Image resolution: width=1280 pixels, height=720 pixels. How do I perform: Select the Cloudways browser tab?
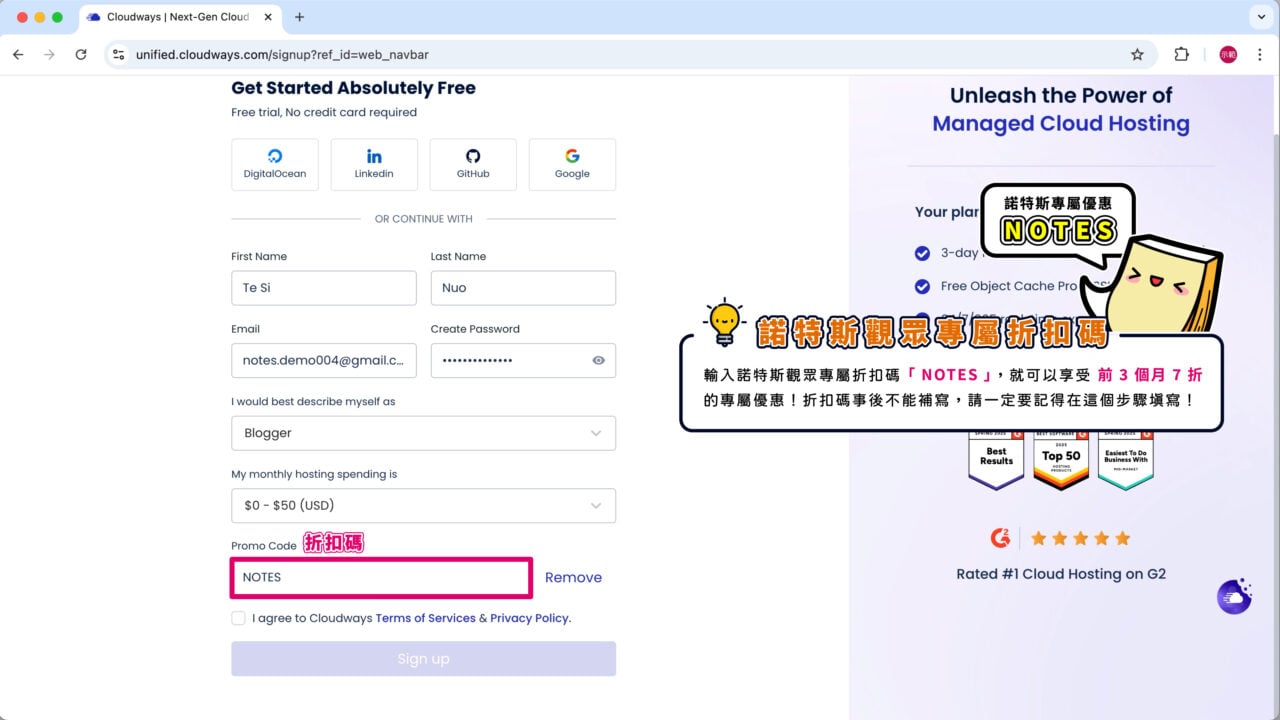[170, 17]
